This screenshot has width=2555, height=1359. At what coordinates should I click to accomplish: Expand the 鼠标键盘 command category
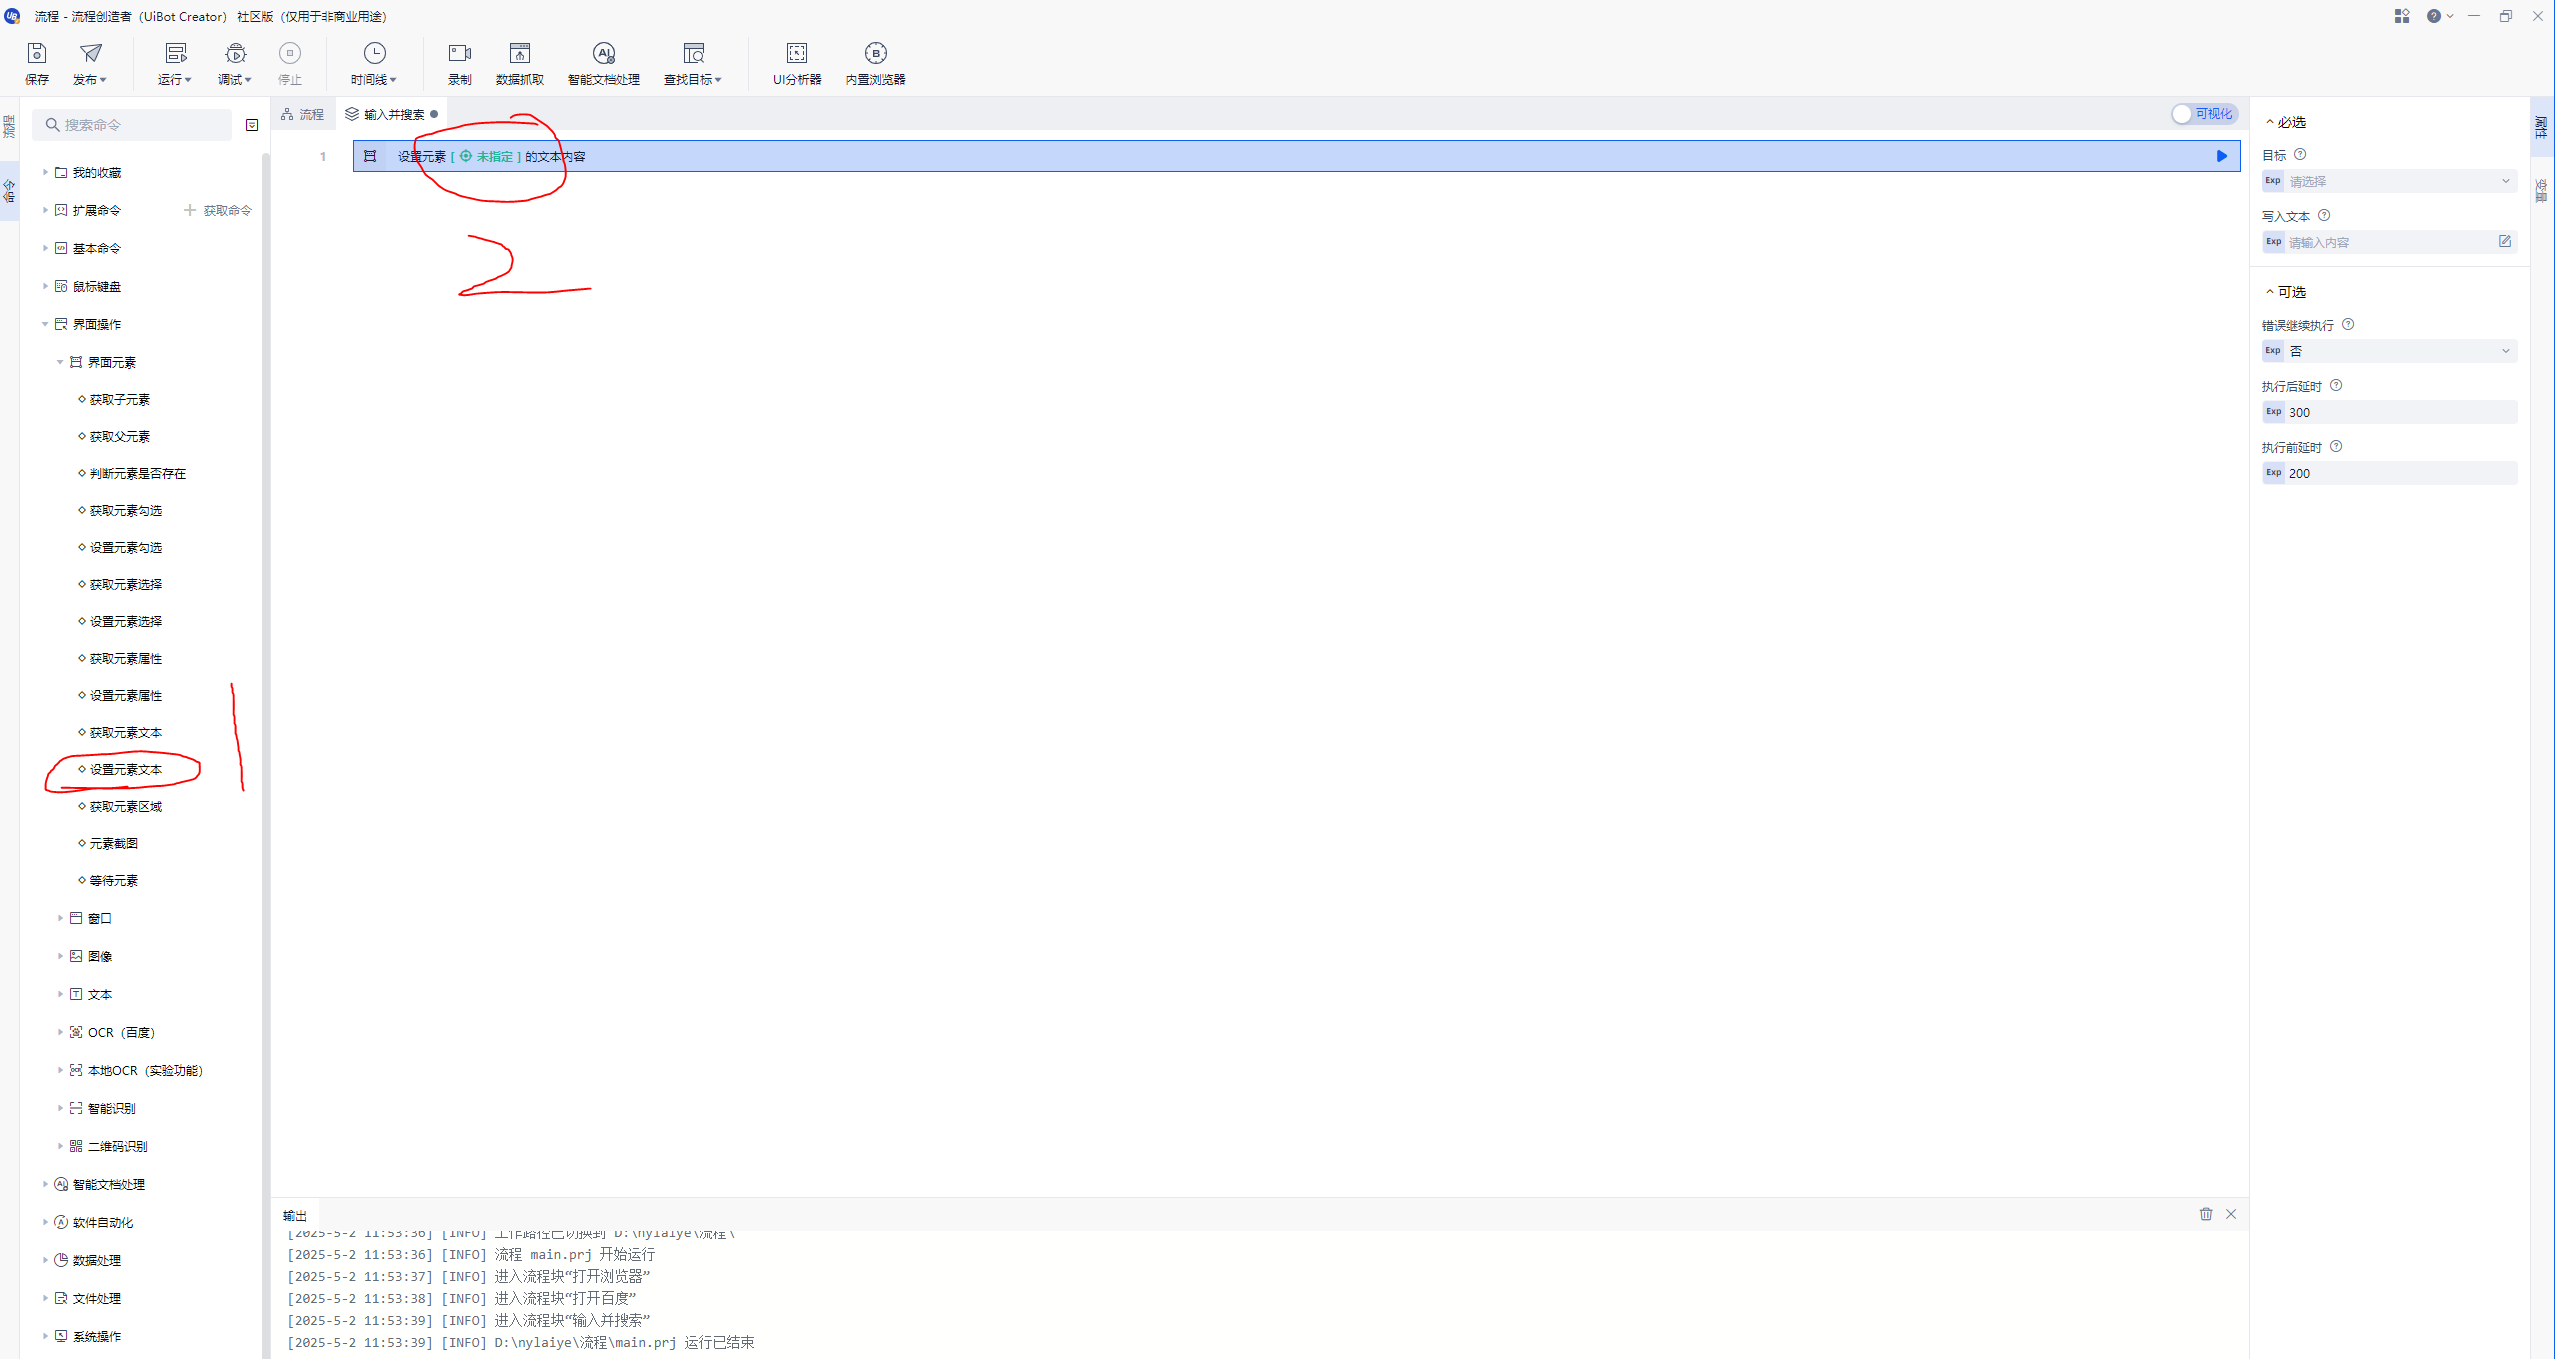tap(96, 287)
